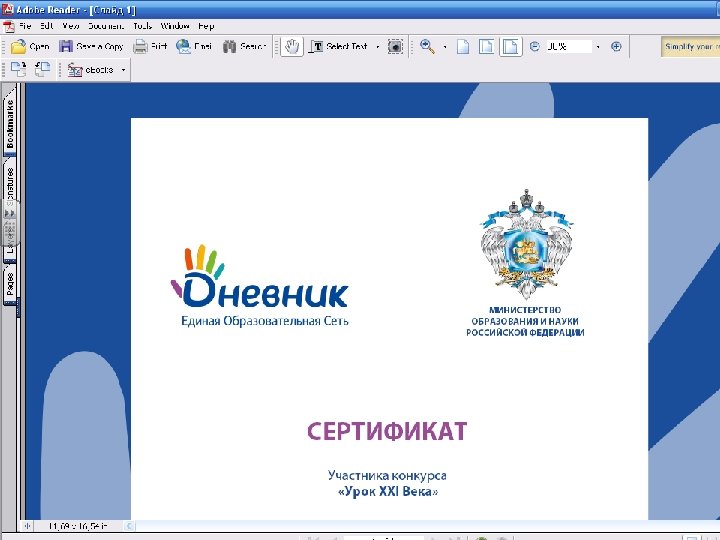Click the small icon left of the page size
The height and width of the screenshot is (540, 720).
click(27, 526)
